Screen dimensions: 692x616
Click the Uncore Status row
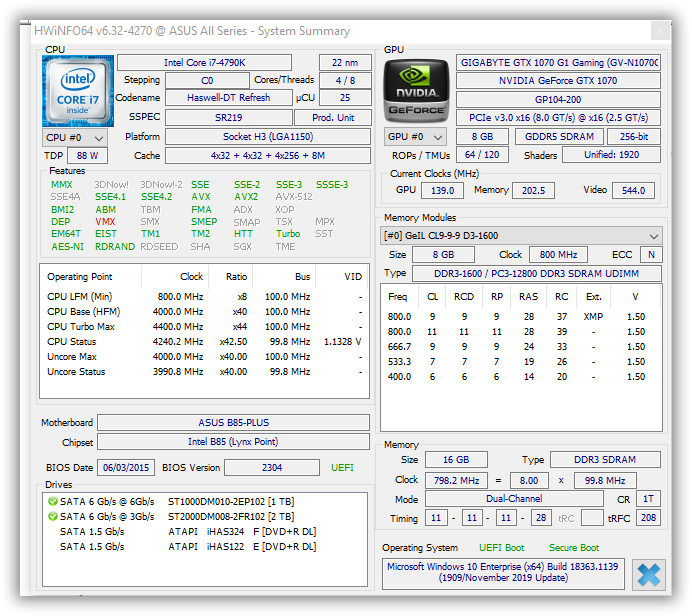coord(204,372)
